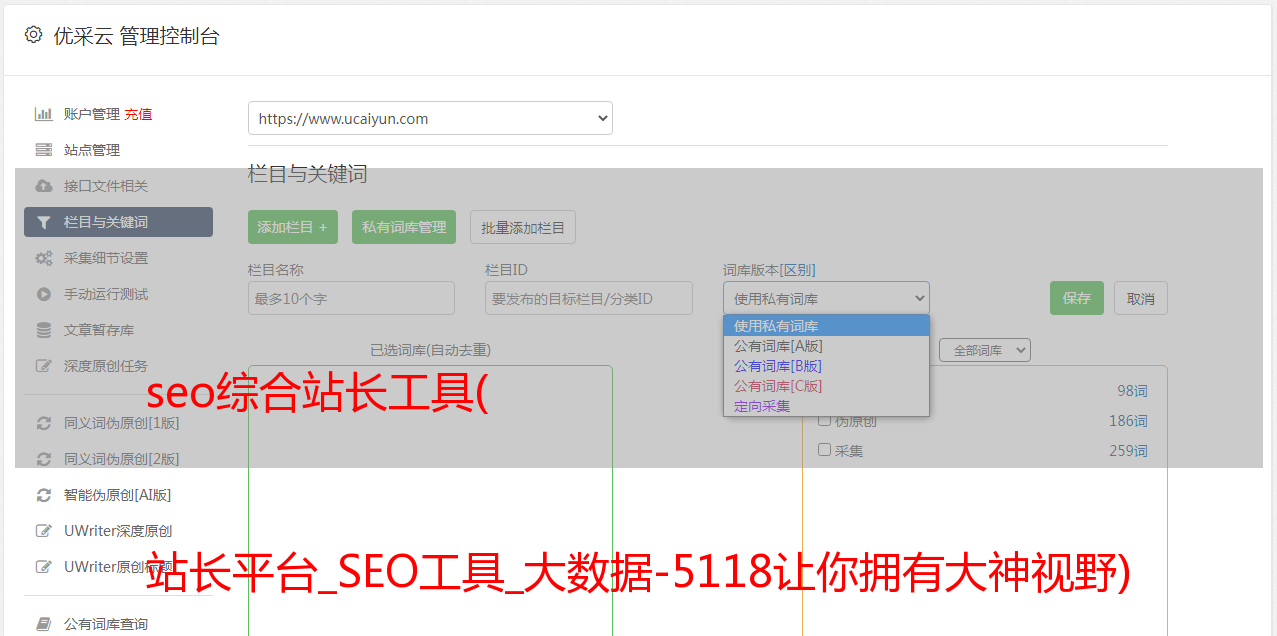Open the 栏目与关键词 sidebar item

coord(118,222)
